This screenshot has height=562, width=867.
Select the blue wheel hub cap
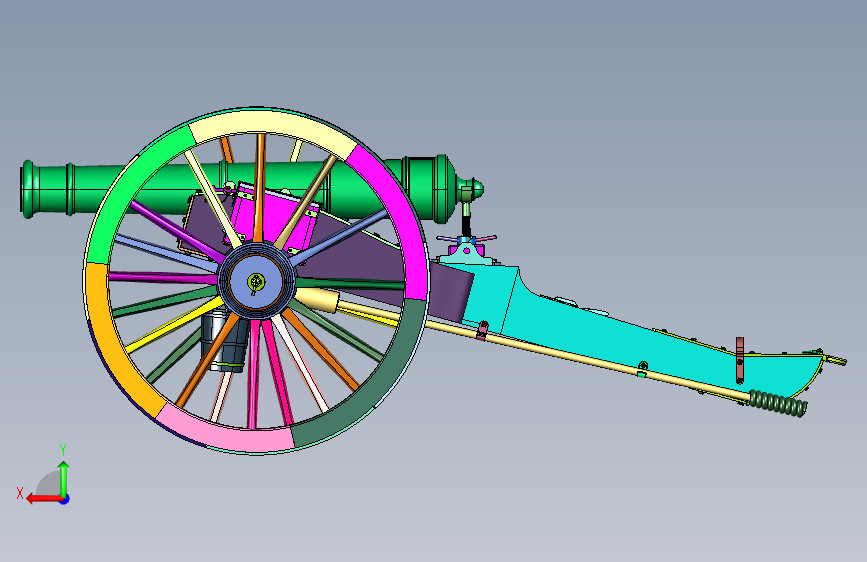[243, 282]
